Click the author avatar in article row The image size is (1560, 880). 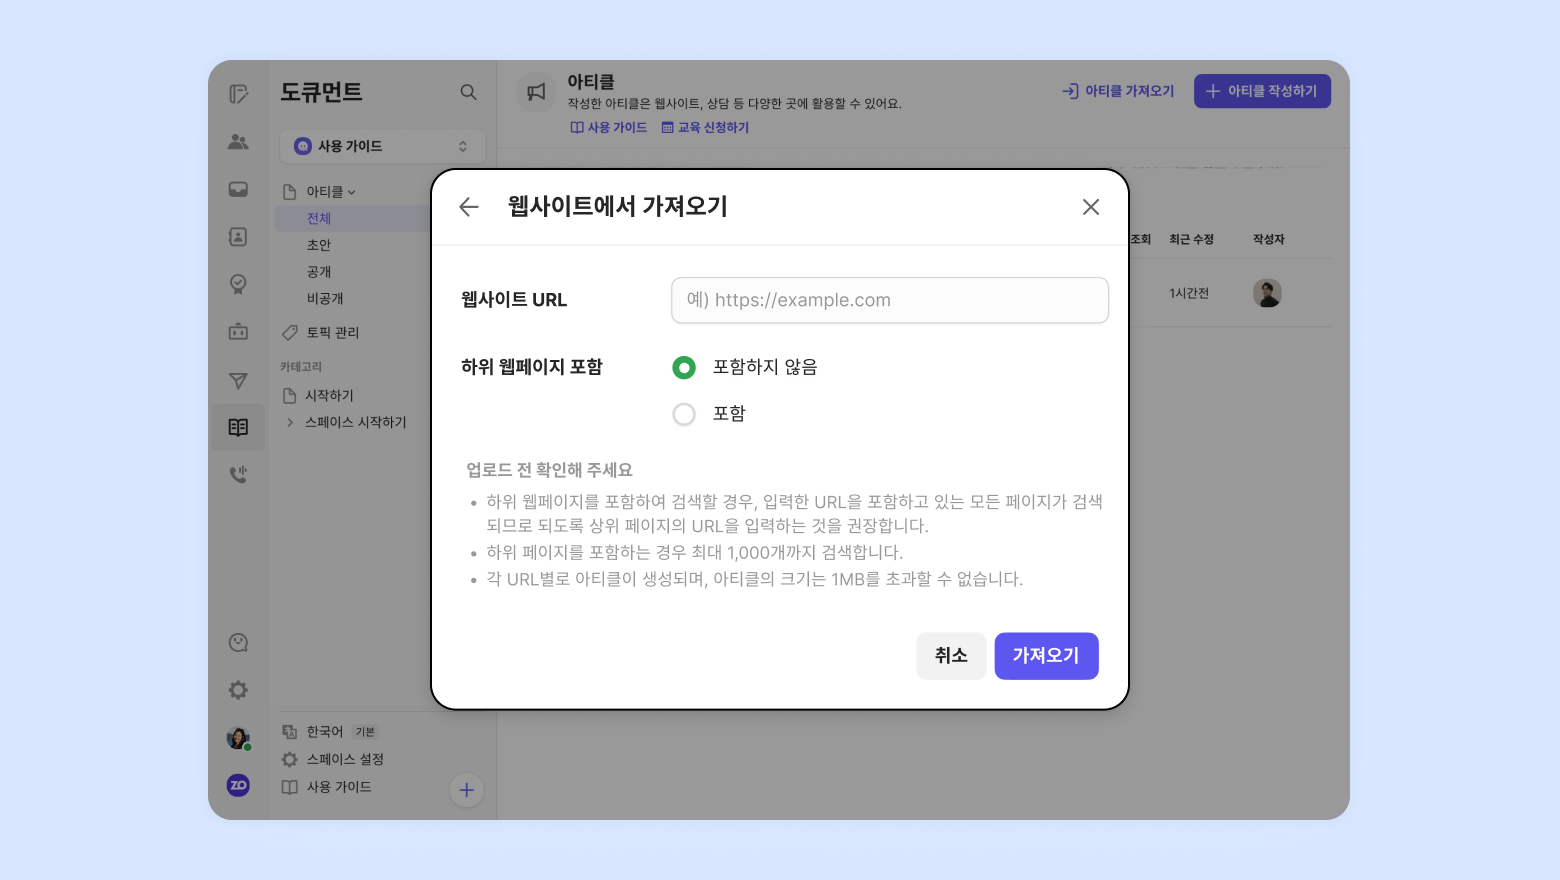coord(1267,293)
